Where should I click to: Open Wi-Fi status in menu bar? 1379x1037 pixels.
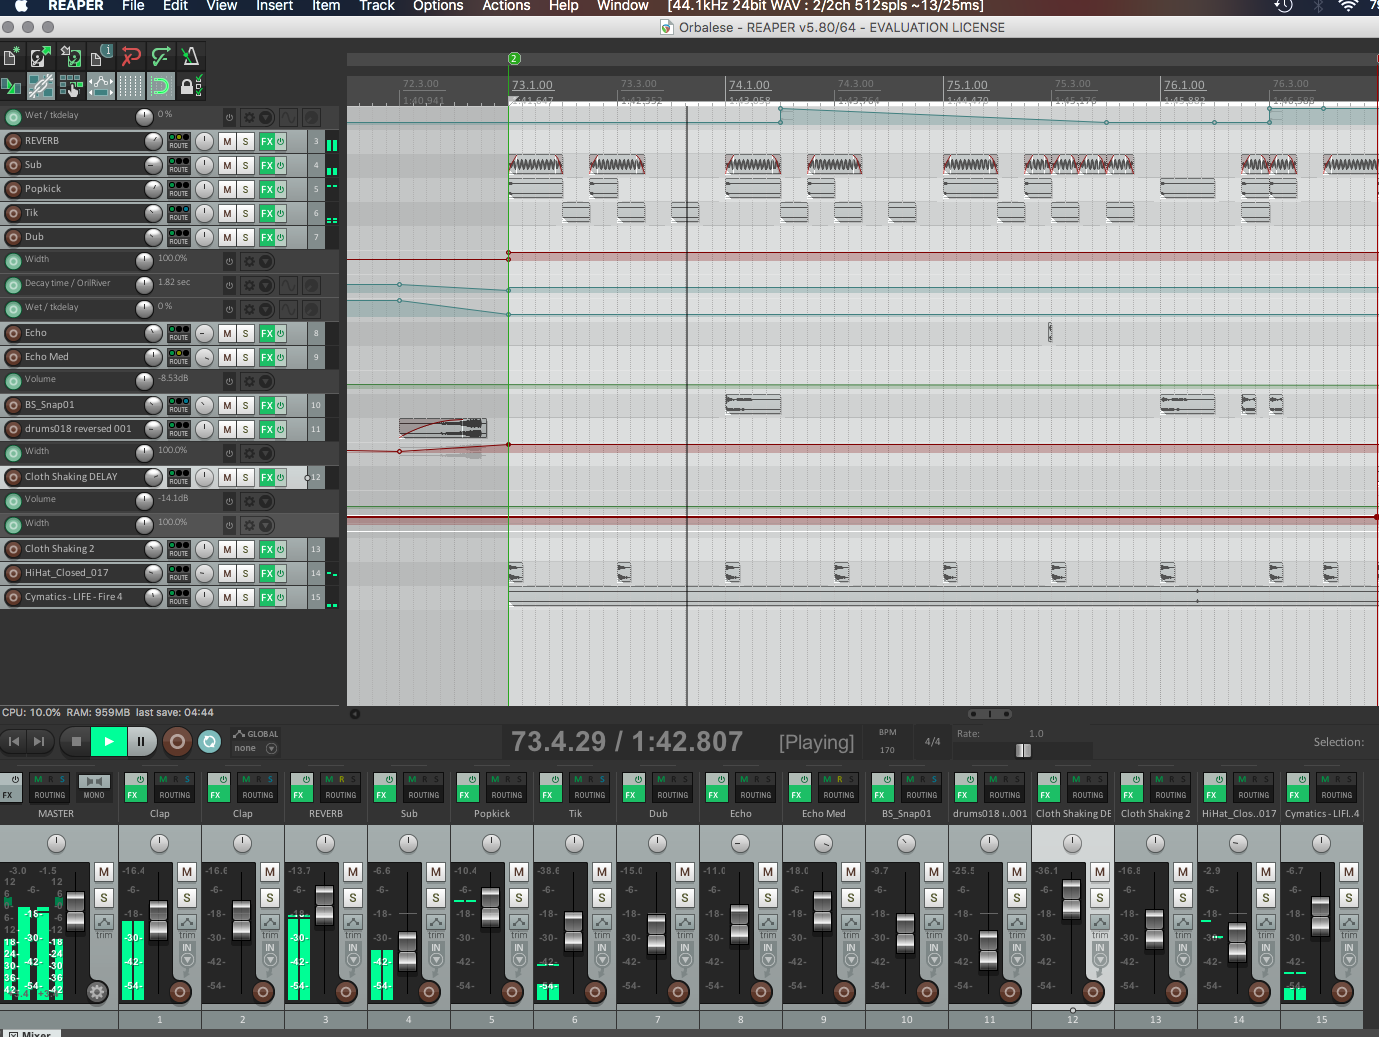pos(1348,6)
